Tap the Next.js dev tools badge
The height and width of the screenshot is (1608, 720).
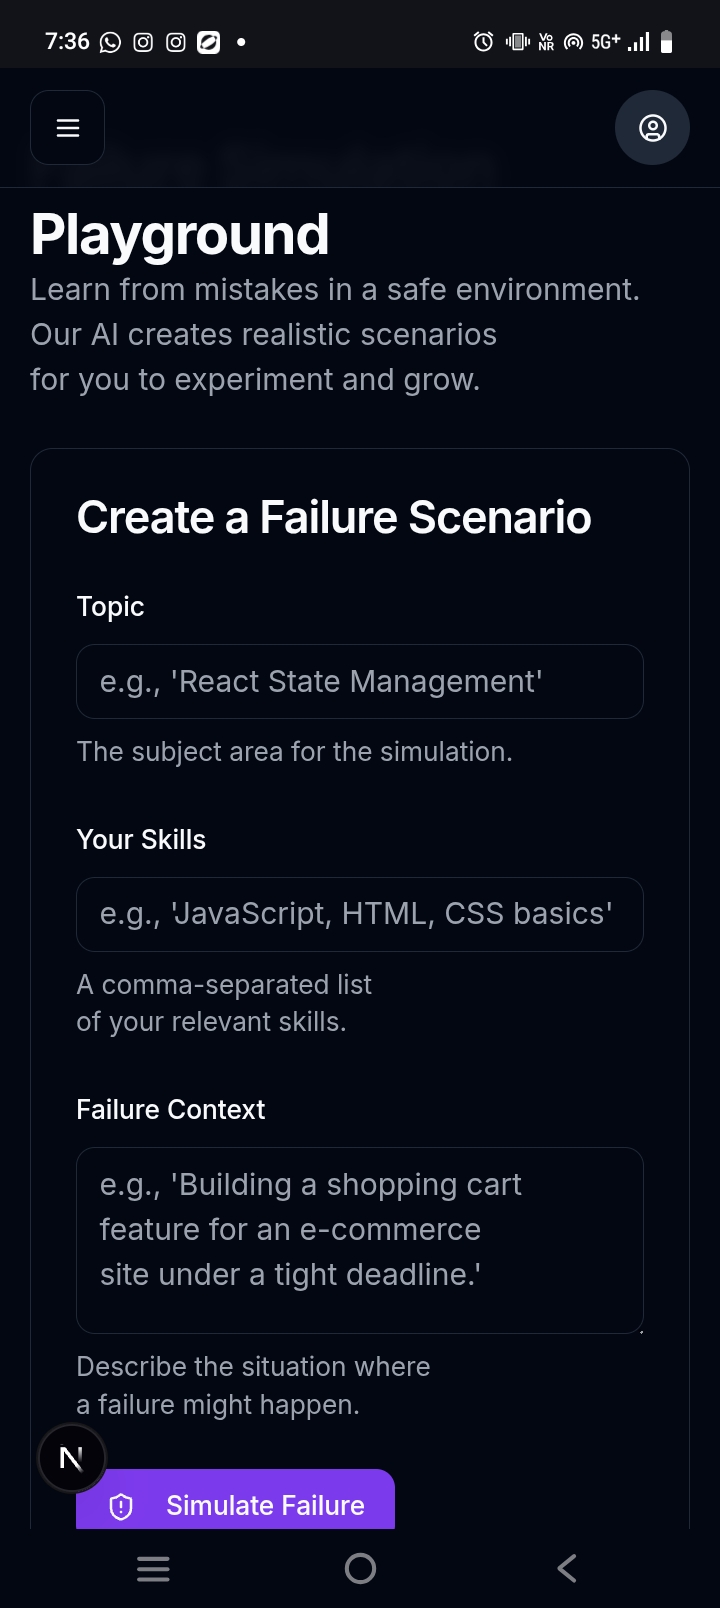(x=72, y=1459)
